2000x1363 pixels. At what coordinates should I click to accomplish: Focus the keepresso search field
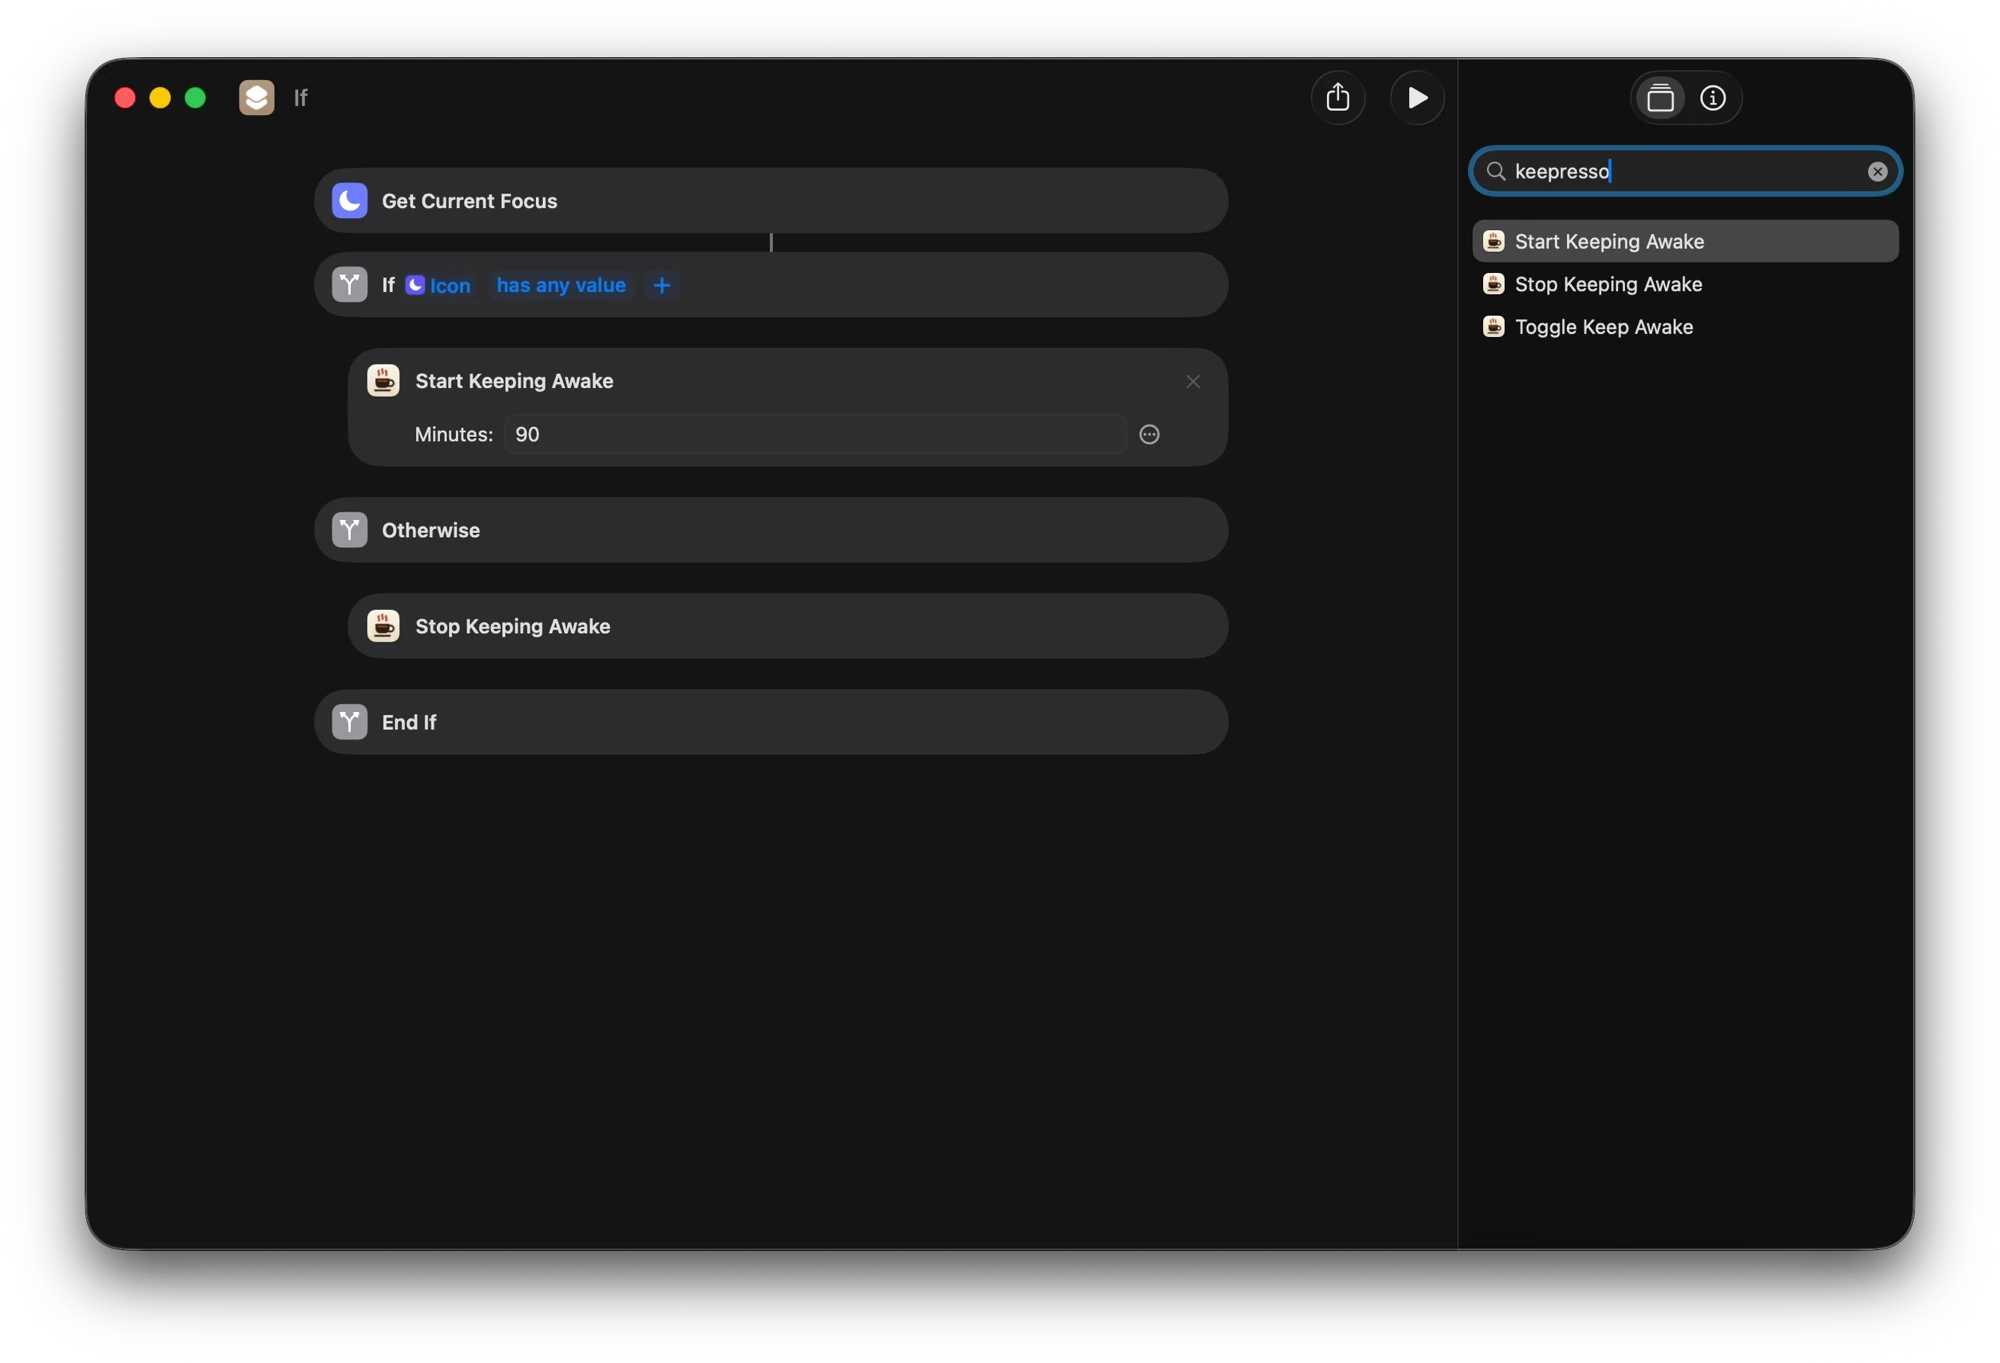[1685, 171]
